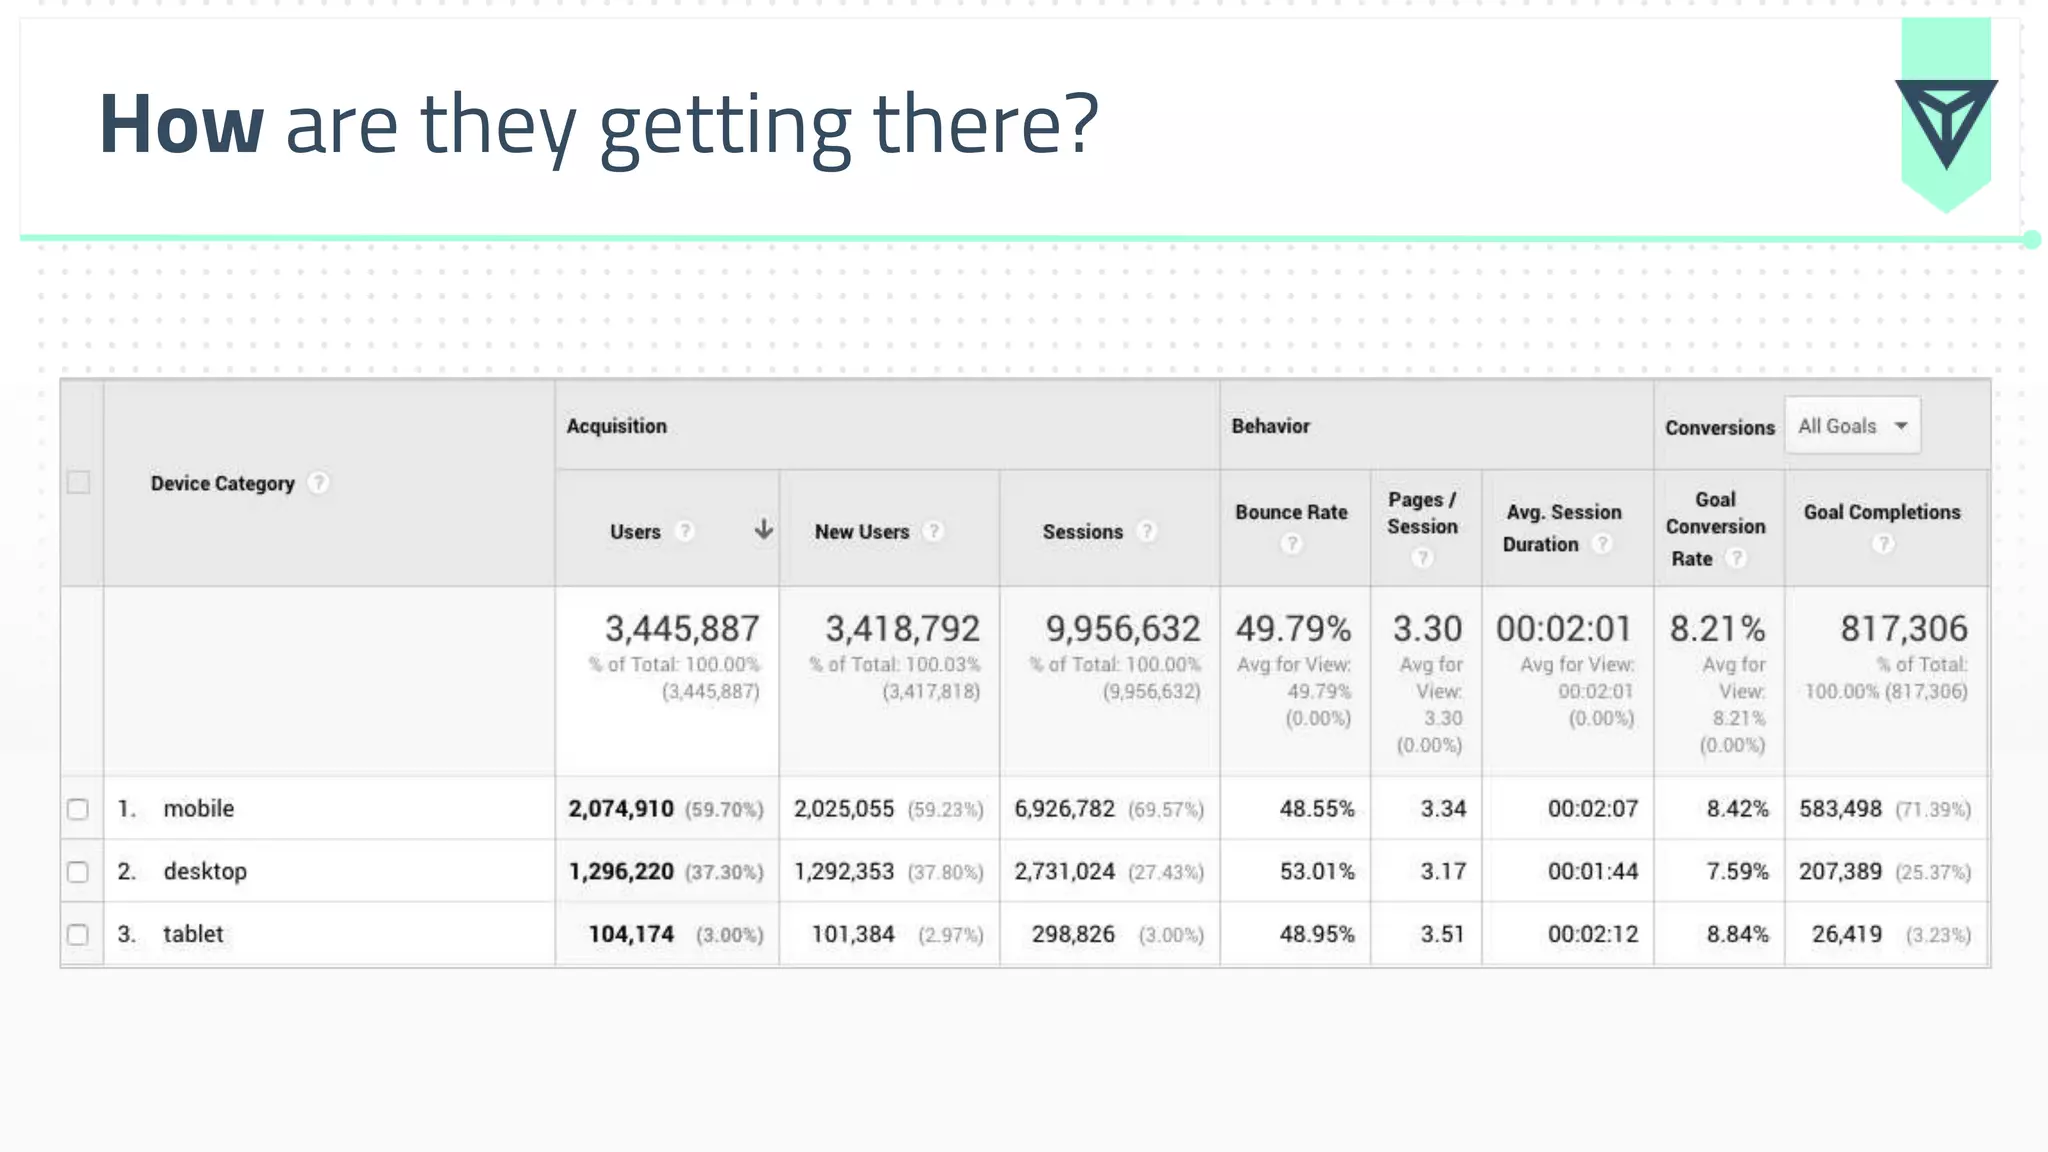Check the desktop row checkbox
The width and height of the screenshot is (2048, 1152).
[78, 872]
